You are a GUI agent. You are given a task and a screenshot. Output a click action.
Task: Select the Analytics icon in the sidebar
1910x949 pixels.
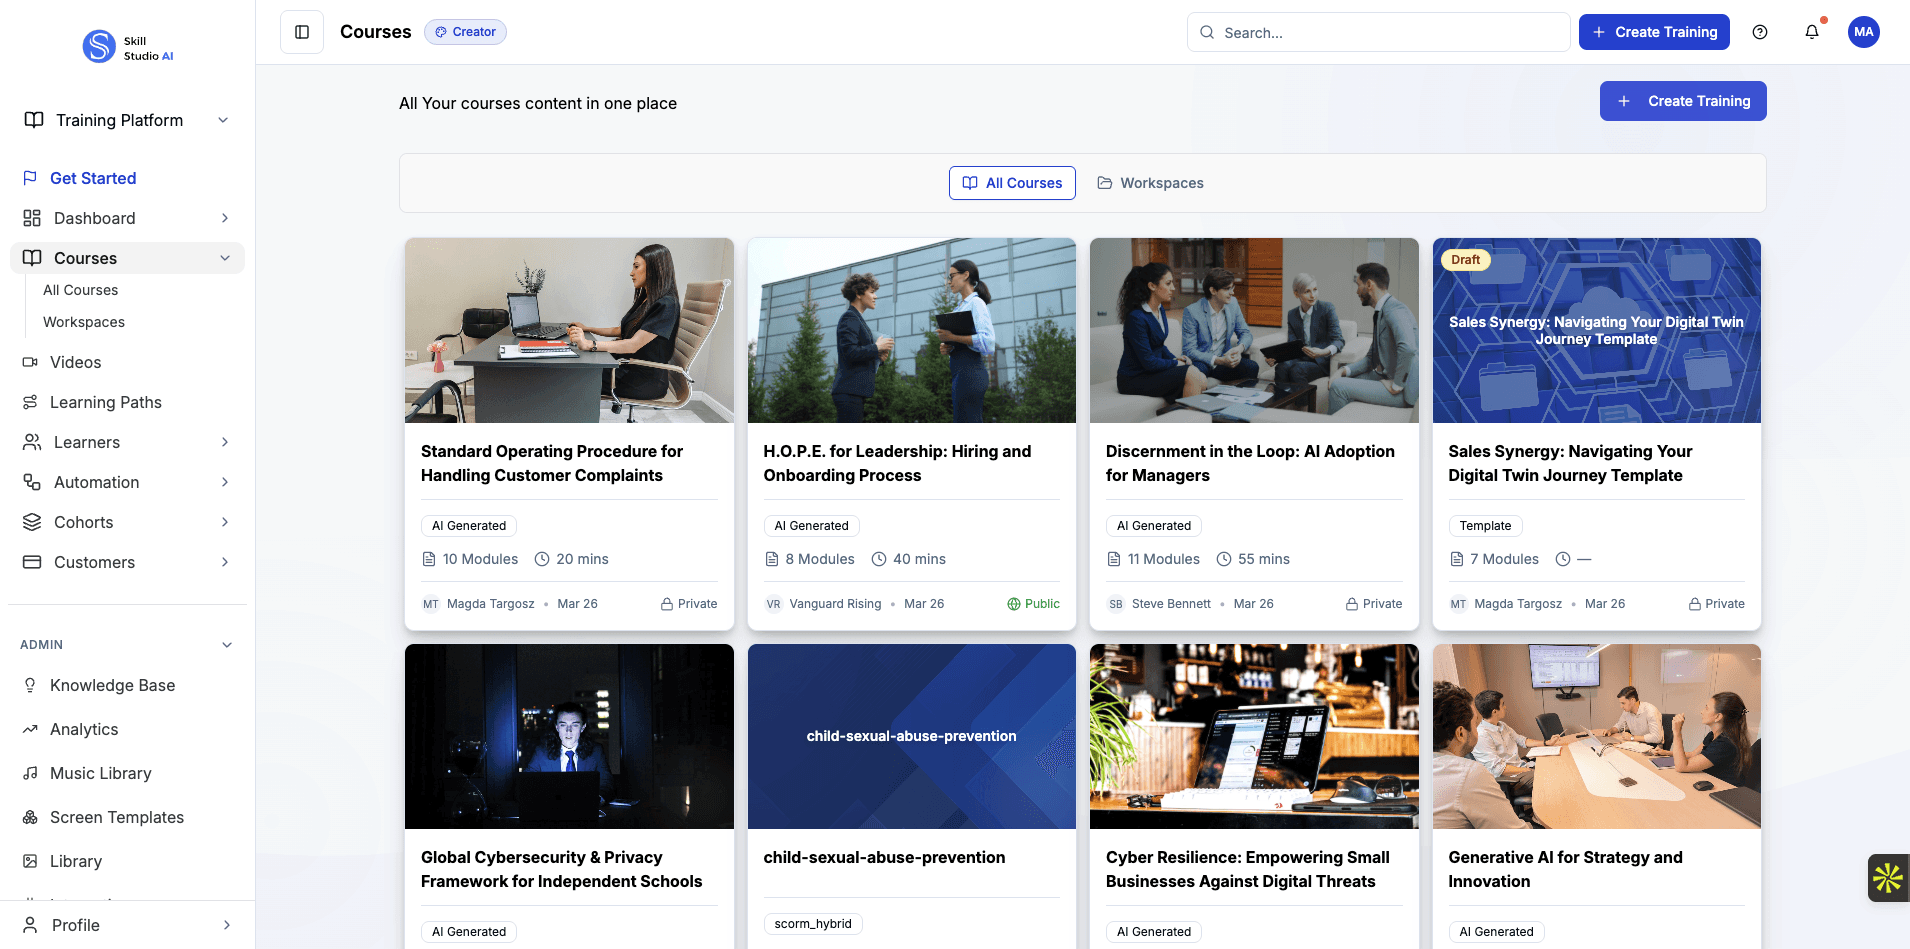pos(32,729)
